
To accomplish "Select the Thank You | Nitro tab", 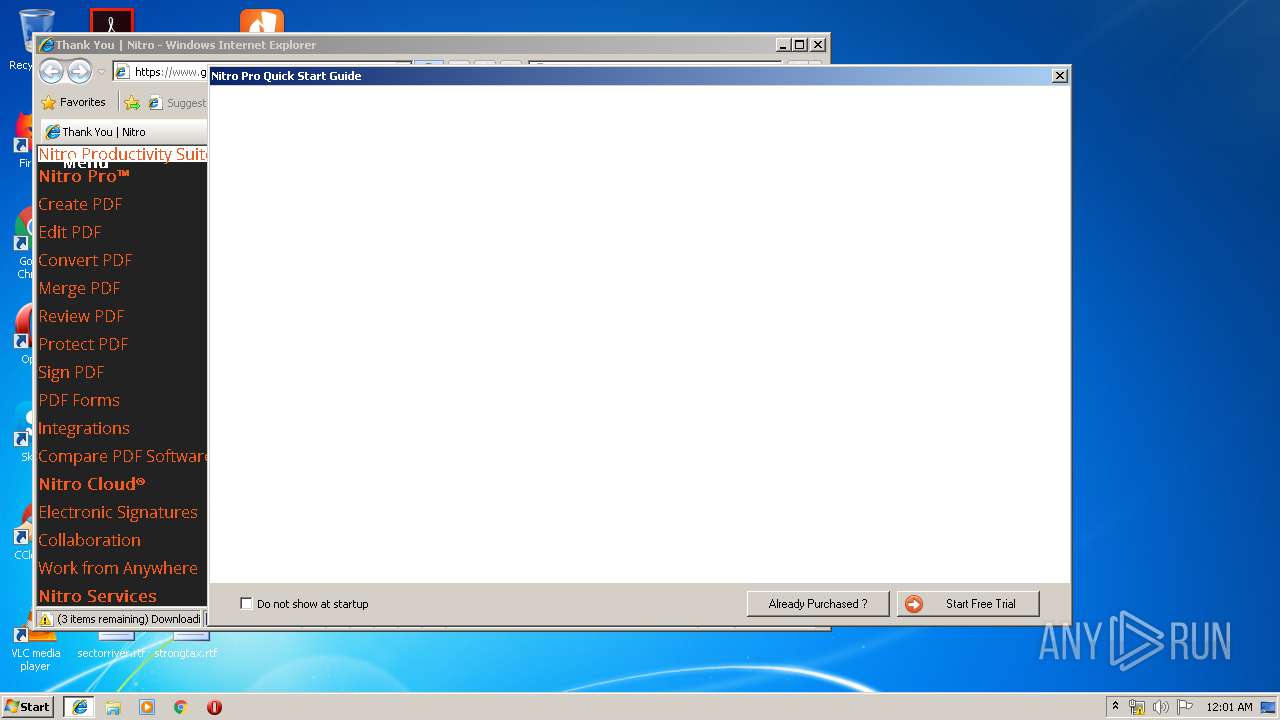I will (124, 132).
